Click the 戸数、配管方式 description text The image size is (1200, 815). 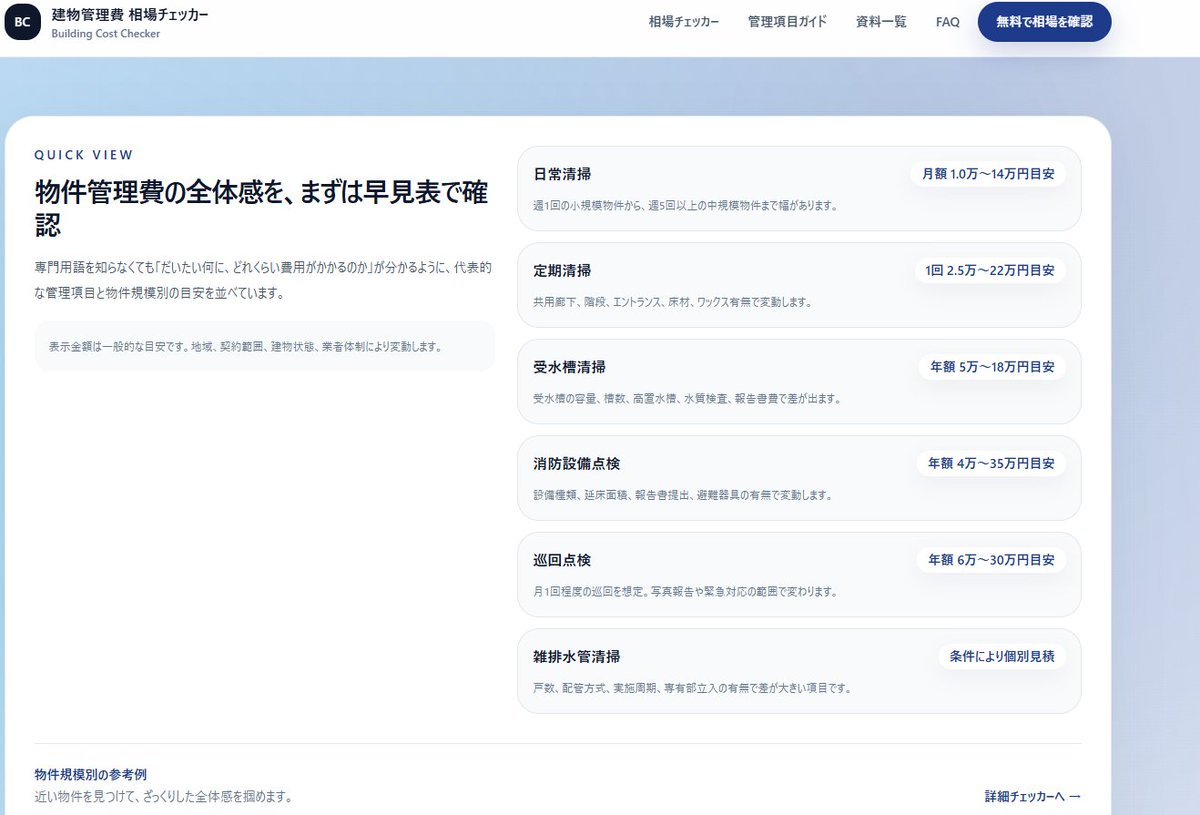click(x=692, y=688)
